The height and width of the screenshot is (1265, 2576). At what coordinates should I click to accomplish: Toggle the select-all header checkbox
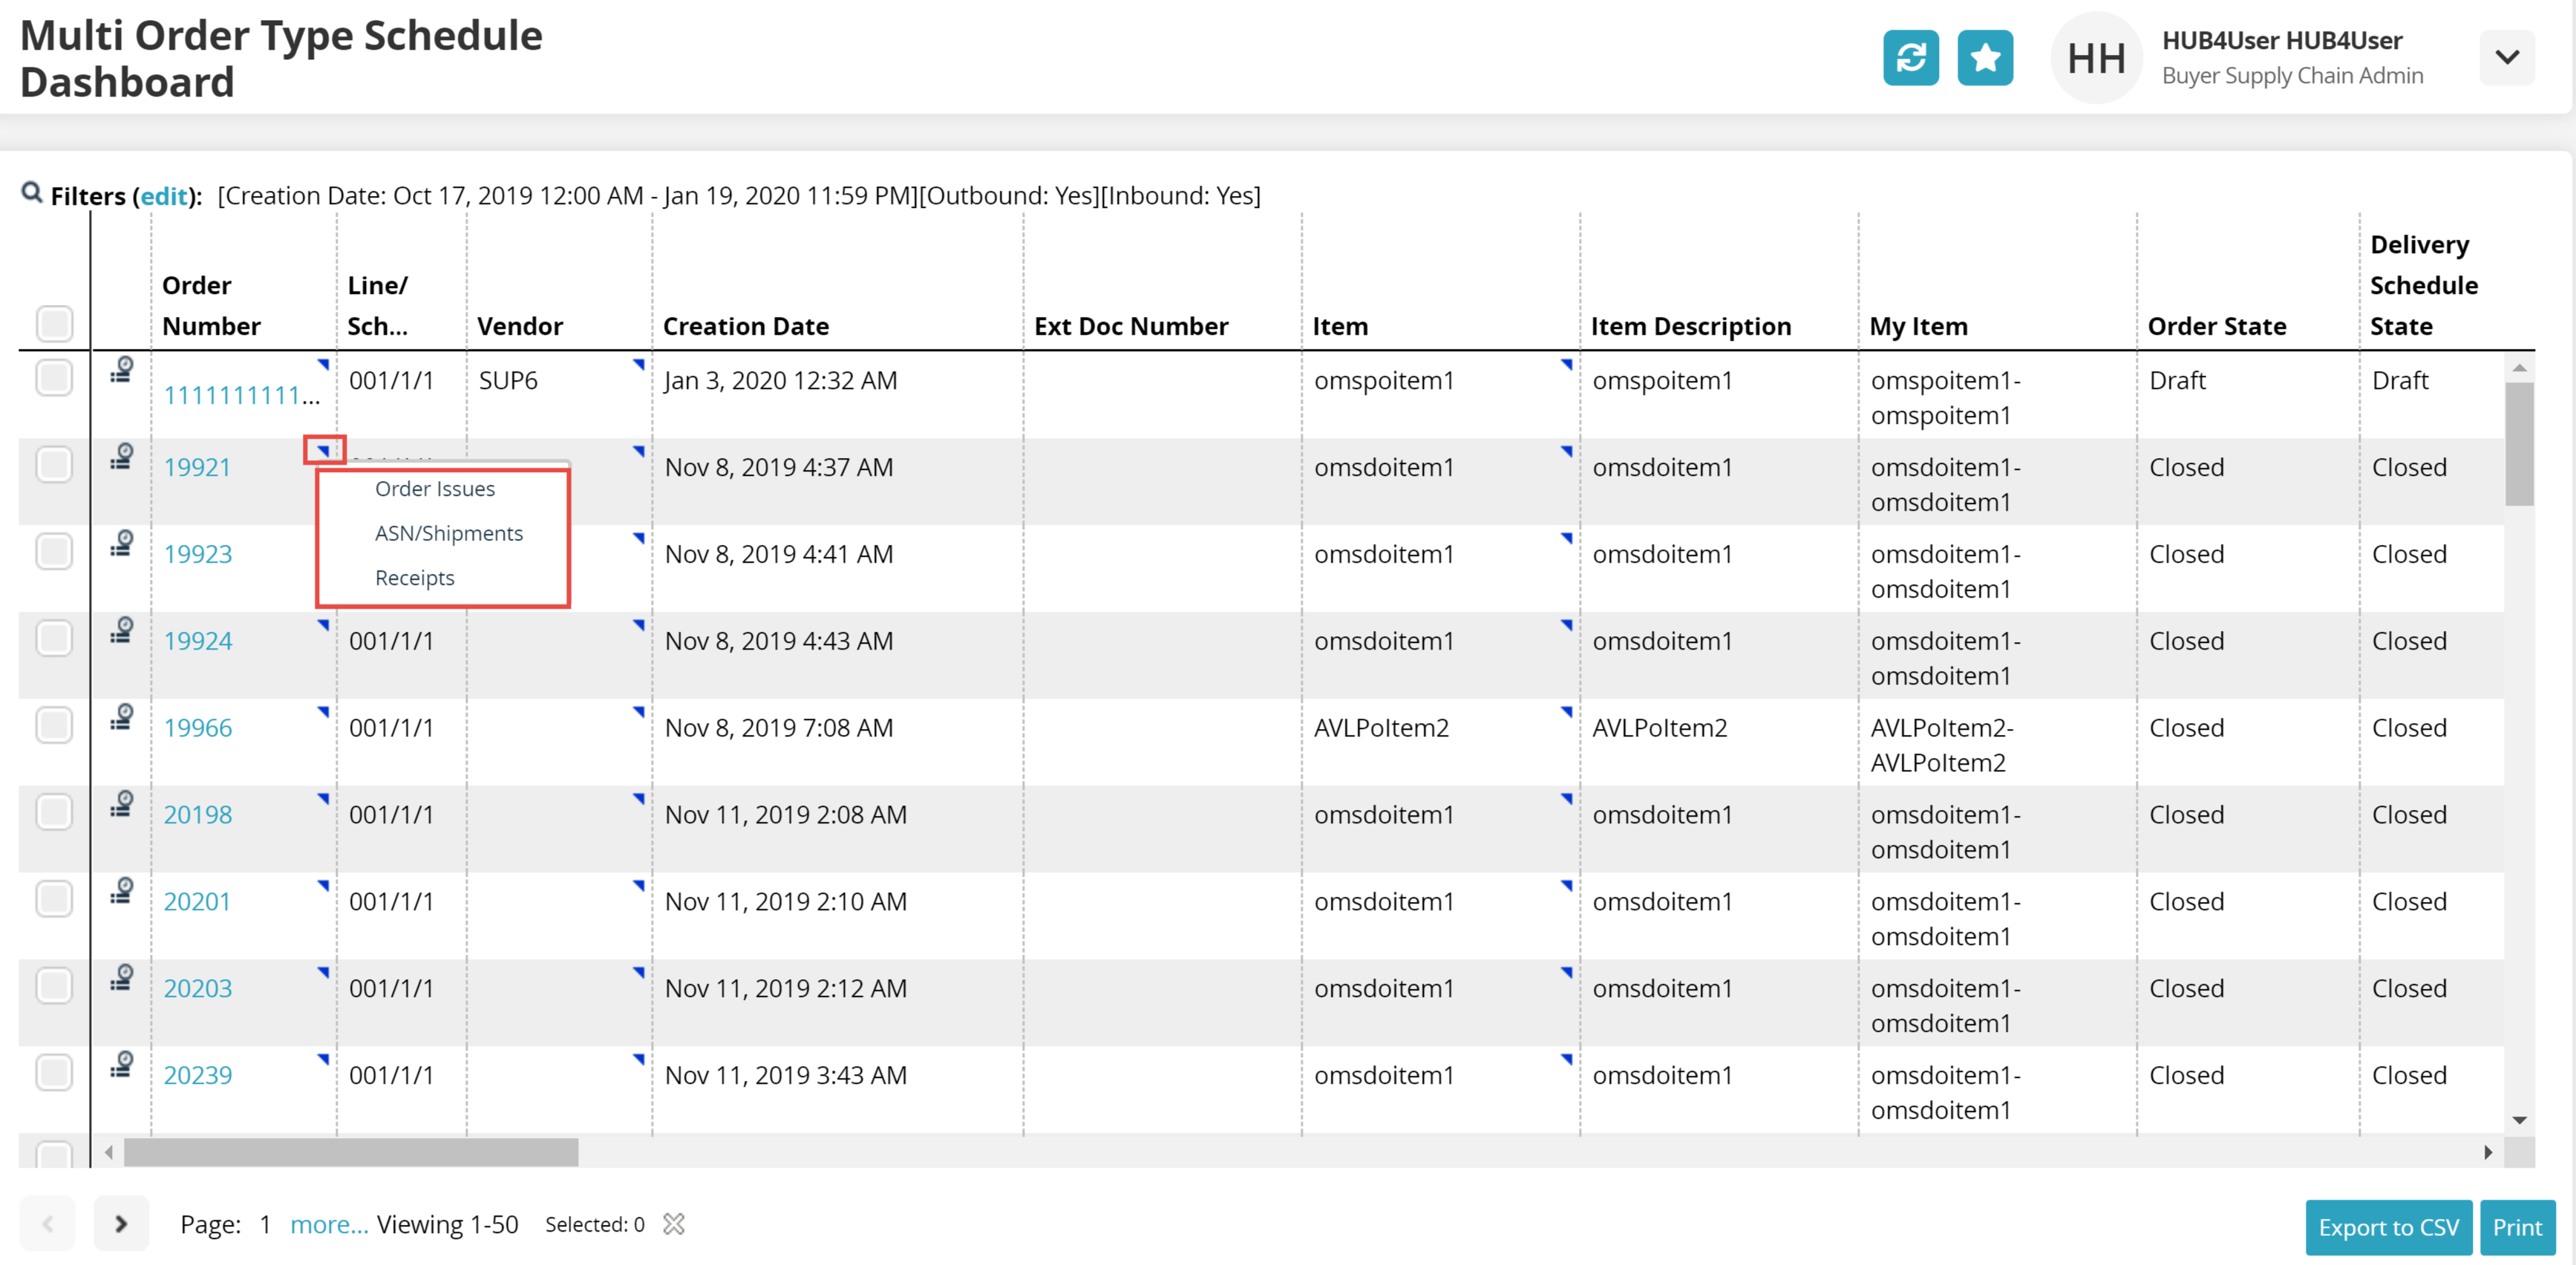click(x=54, y=323)
